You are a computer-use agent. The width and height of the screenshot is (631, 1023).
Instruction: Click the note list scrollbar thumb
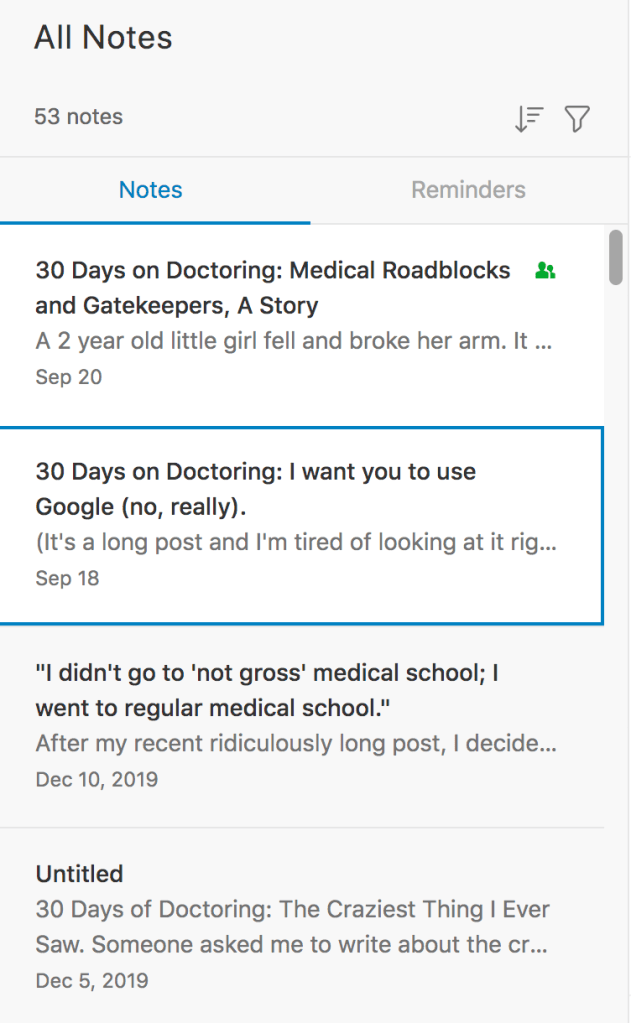pyautogui.click(x=616, y=257)
